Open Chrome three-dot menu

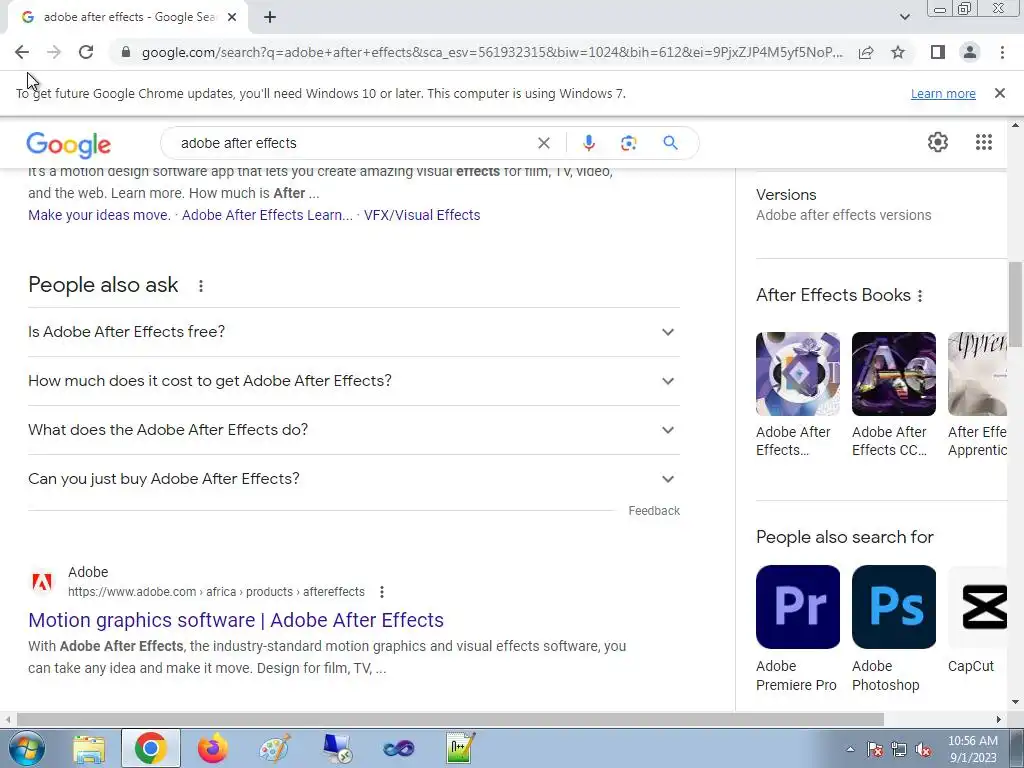point(1002,52)
